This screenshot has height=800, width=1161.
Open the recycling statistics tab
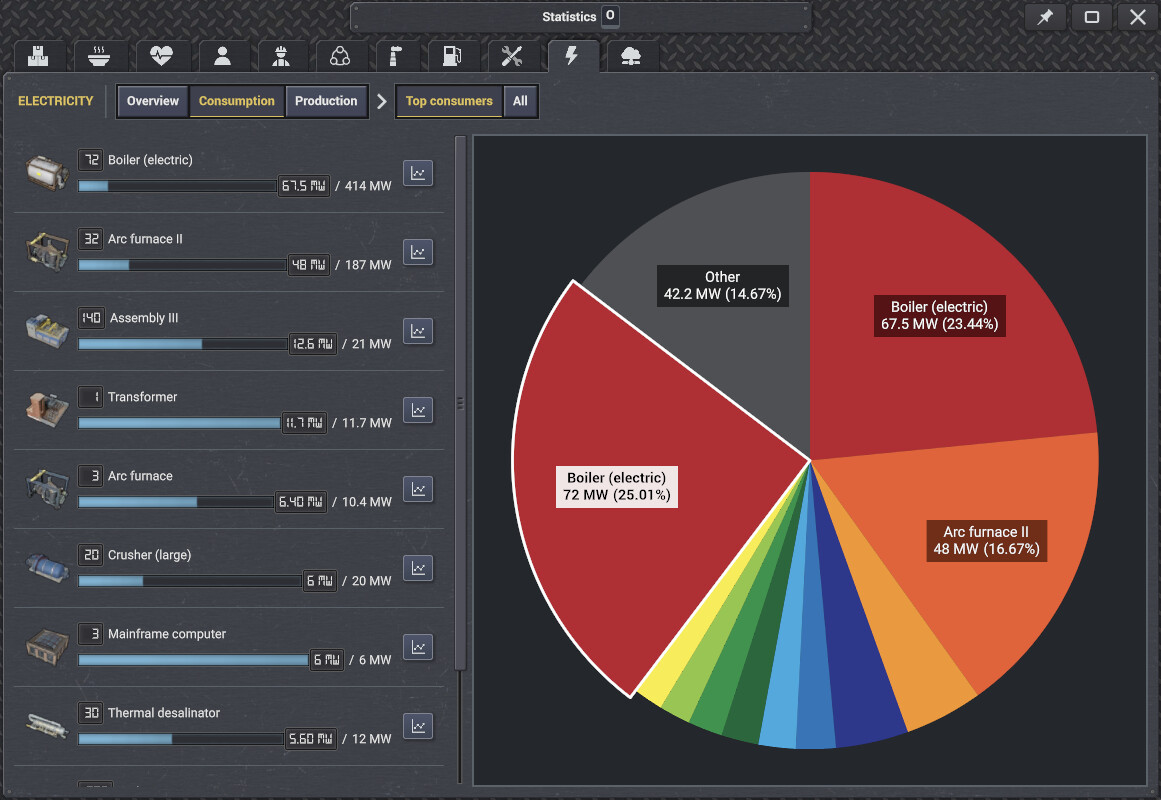click(340, 56)
